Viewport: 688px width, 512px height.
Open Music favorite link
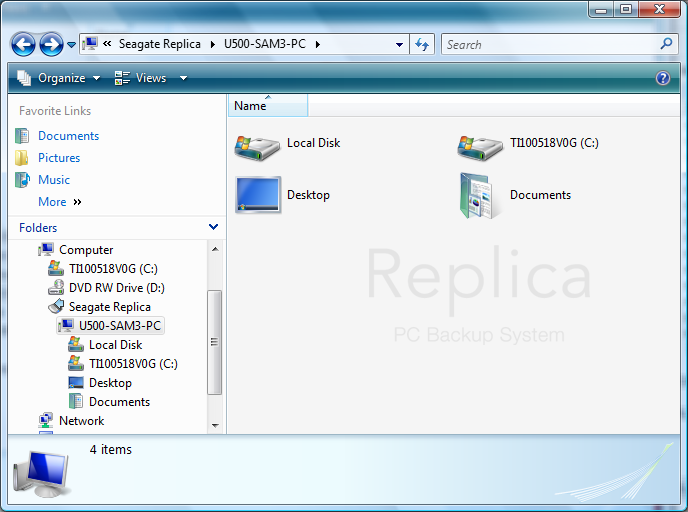[54, 180]
